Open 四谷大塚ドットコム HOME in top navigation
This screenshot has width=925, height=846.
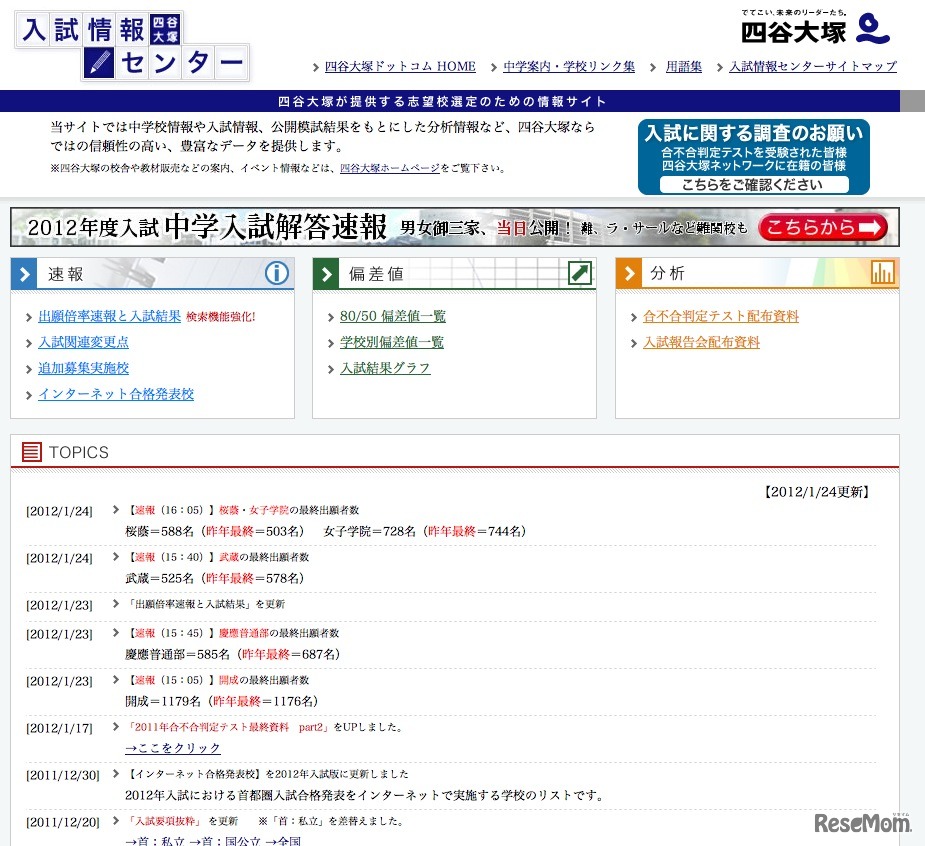click(398, 66)
